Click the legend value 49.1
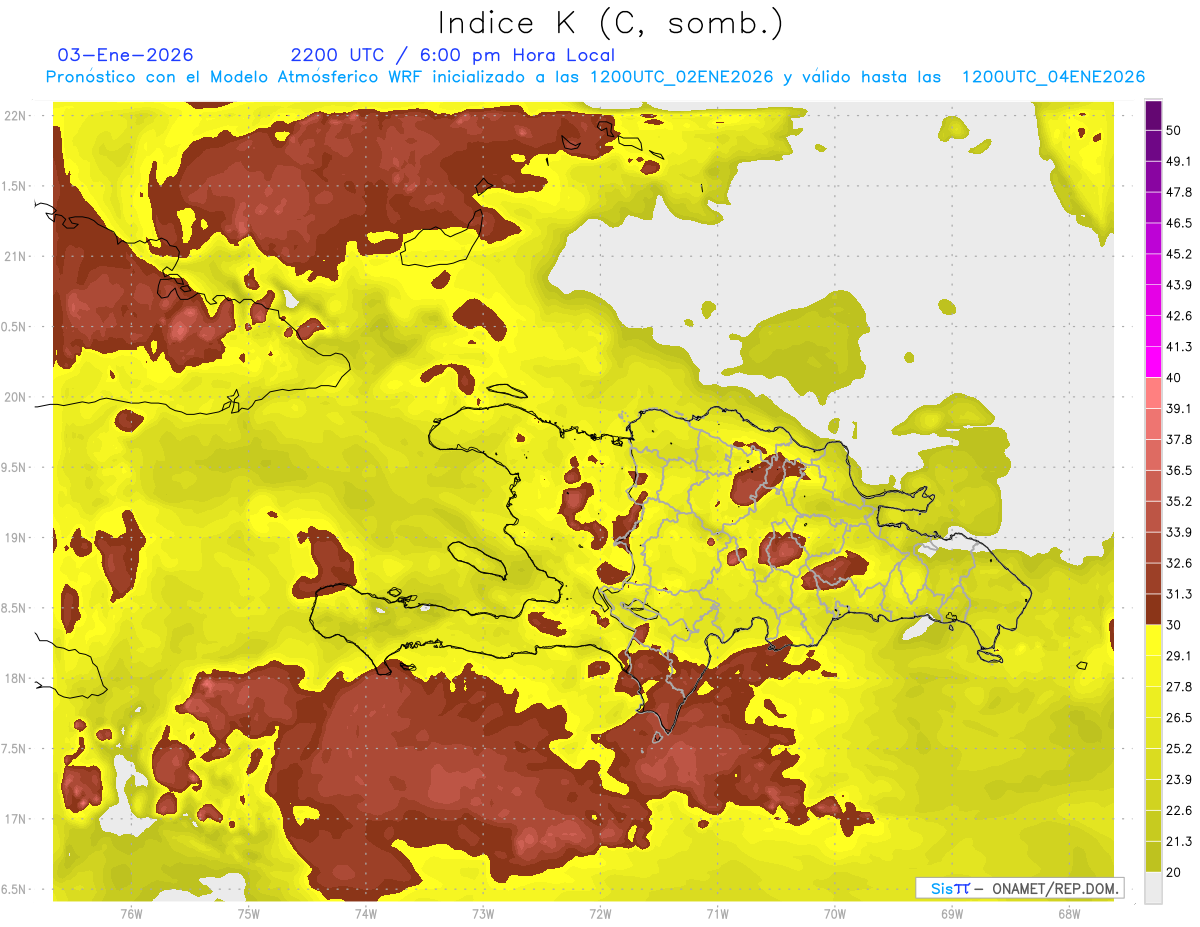Viewport: 1200px width, 927px height. tap(1179, 161)
